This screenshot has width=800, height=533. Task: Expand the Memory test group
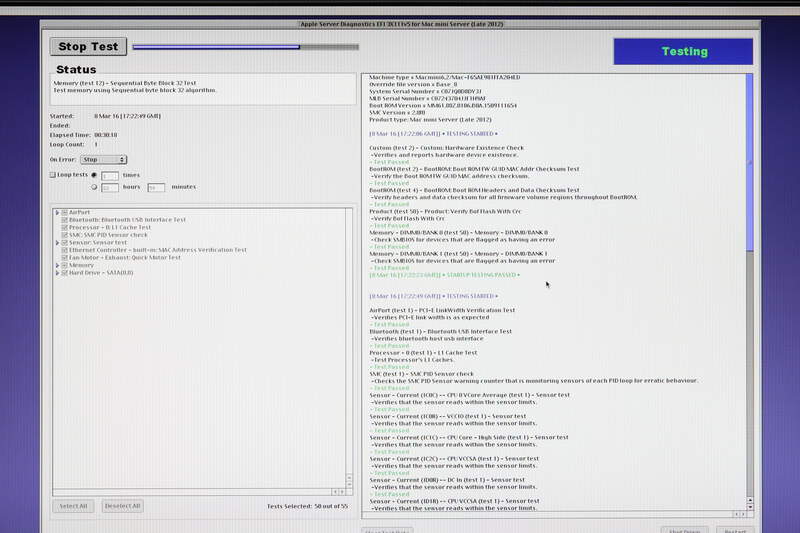click(x=57, y=265)
